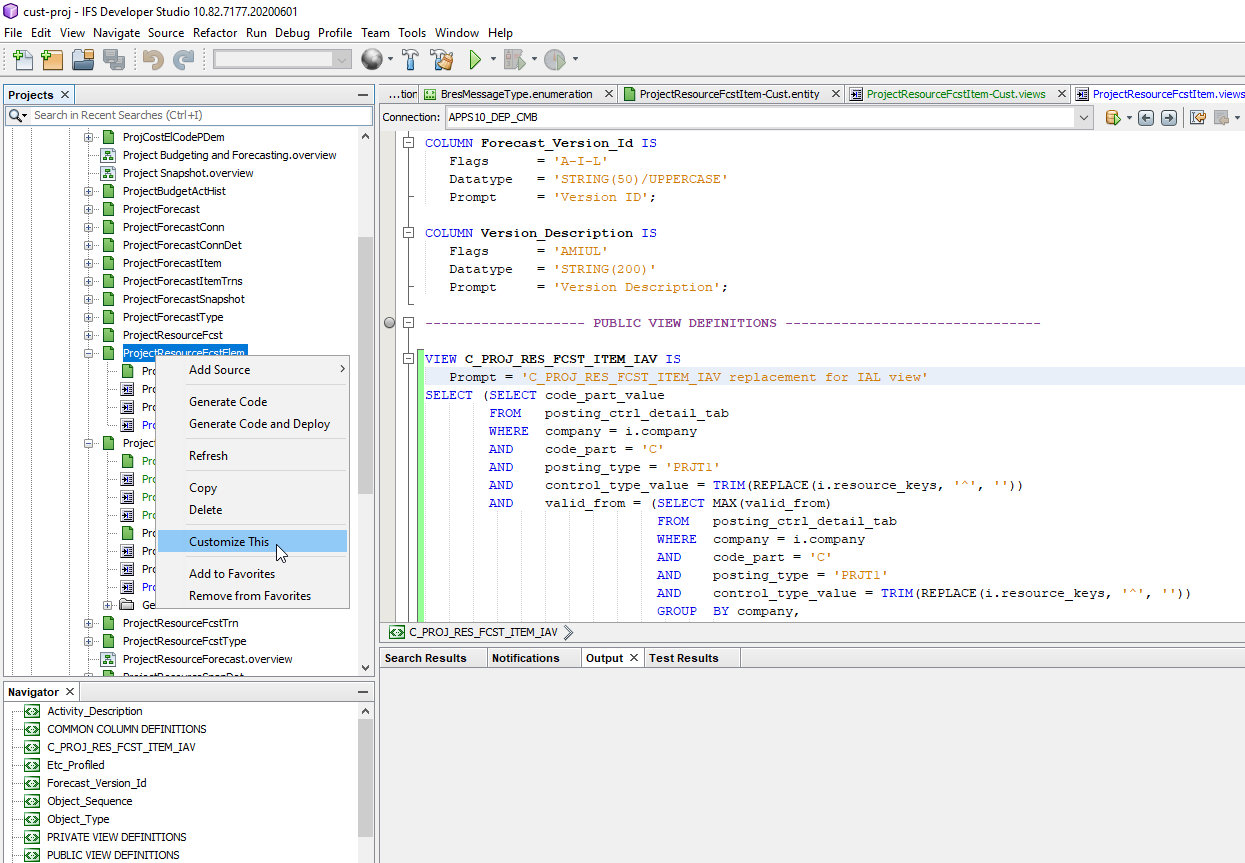Fold the Version_Description column block
This screenshot has height=863, width=1245.
pyautogui.click(x=408, y=233)
